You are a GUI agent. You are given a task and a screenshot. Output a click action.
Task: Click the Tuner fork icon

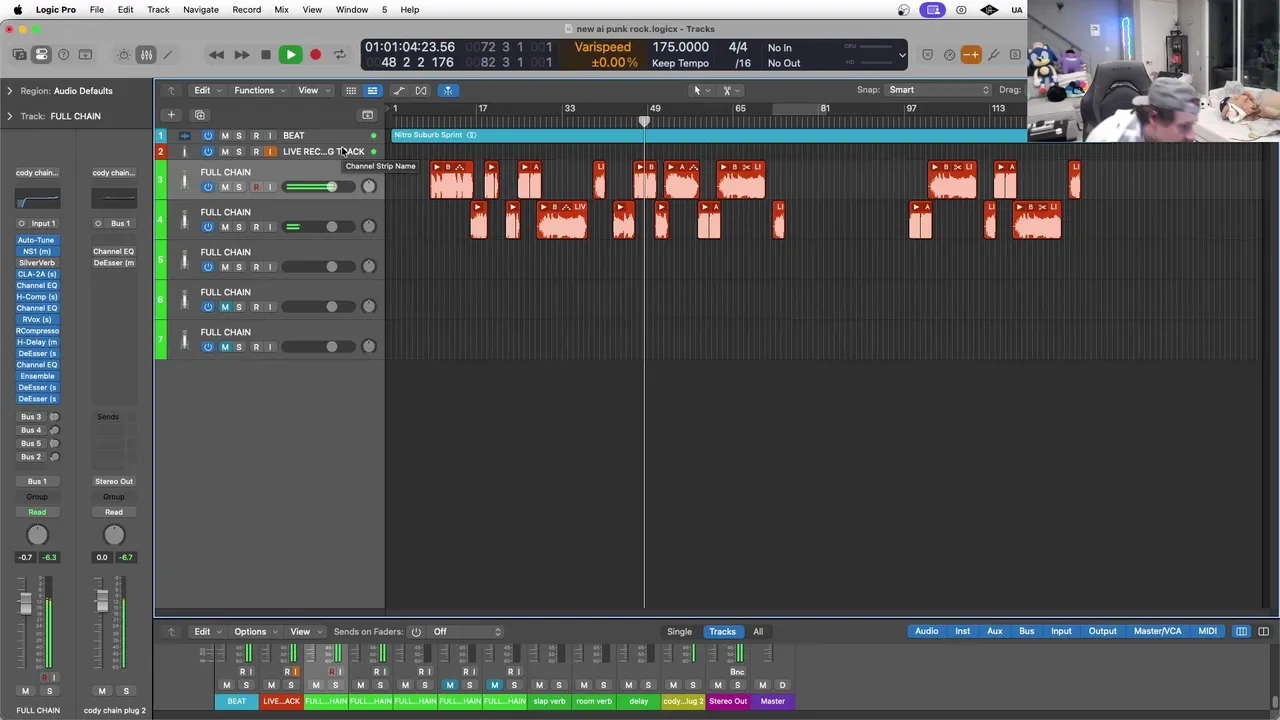point(993,55)
